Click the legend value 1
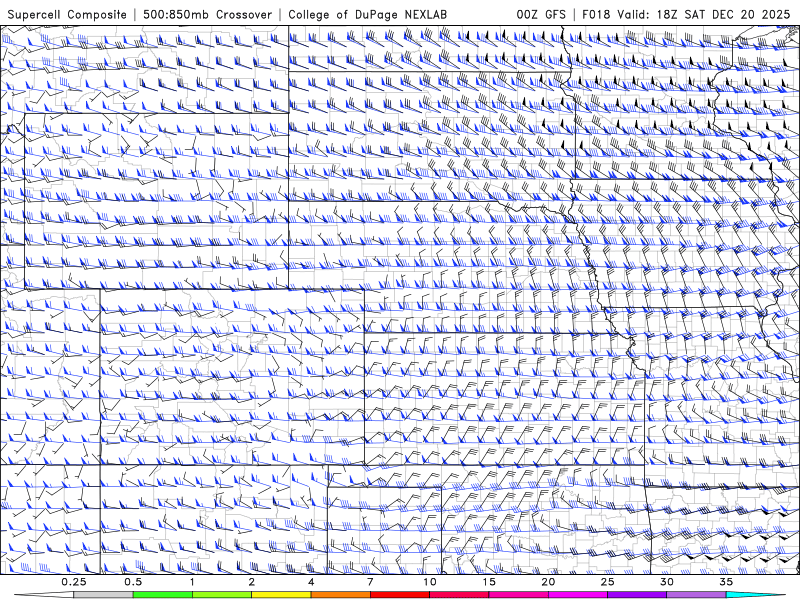The width and height of the screenshot is (800, 600). (x=192, y=582)
